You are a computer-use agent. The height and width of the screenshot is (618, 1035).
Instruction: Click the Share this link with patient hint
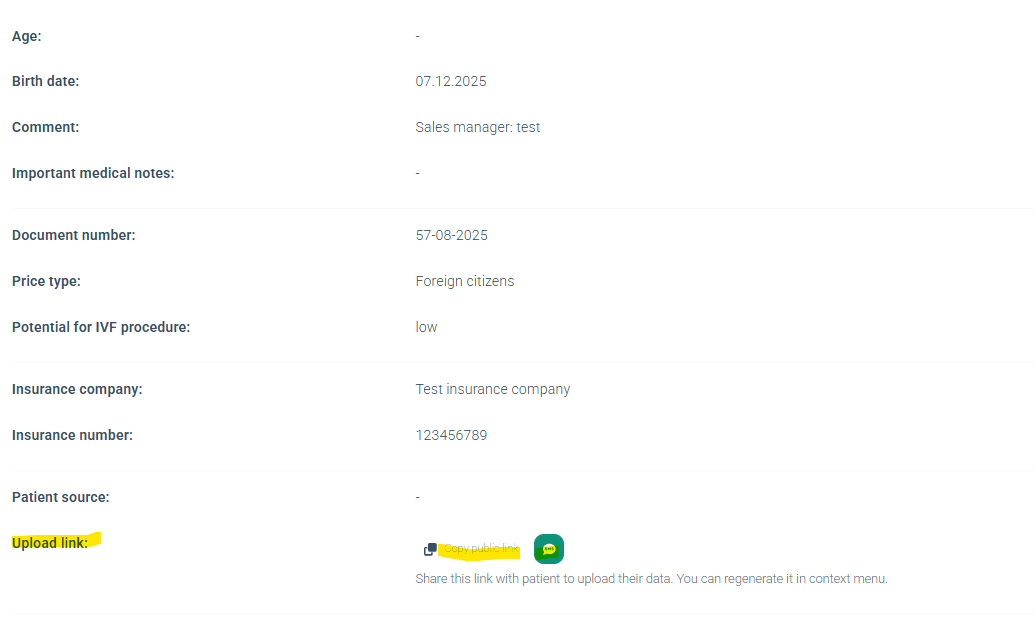pos(651,578)
